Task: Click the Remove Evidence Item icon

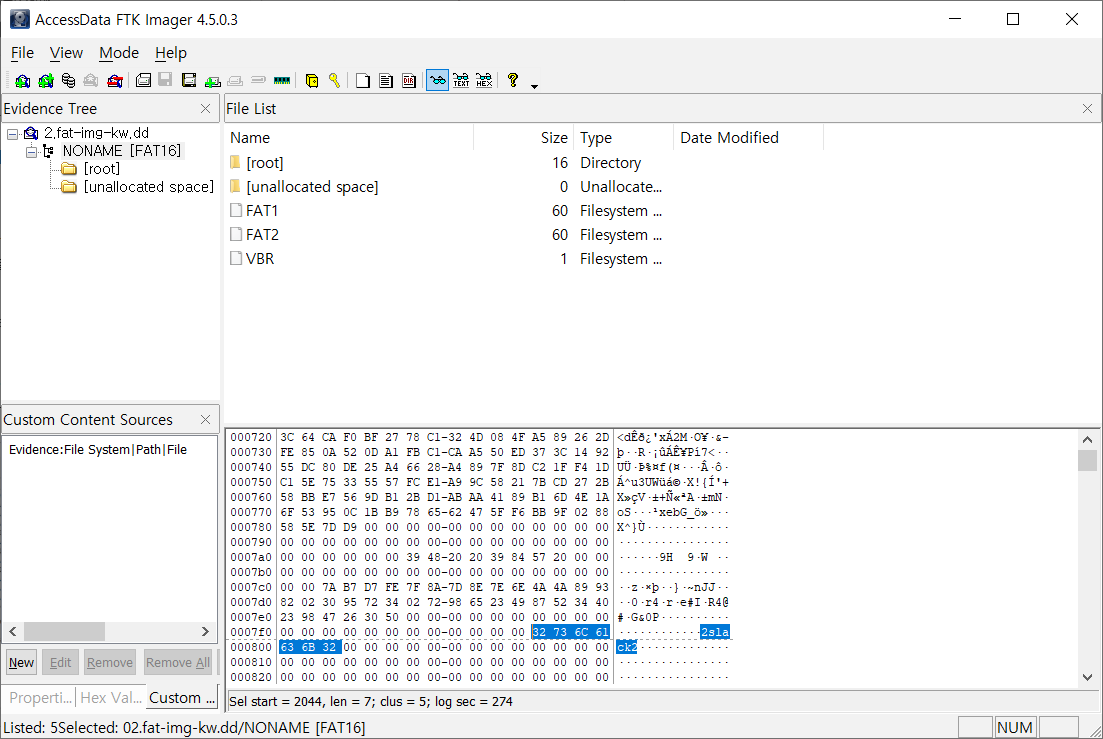Action: pos(91,81)
